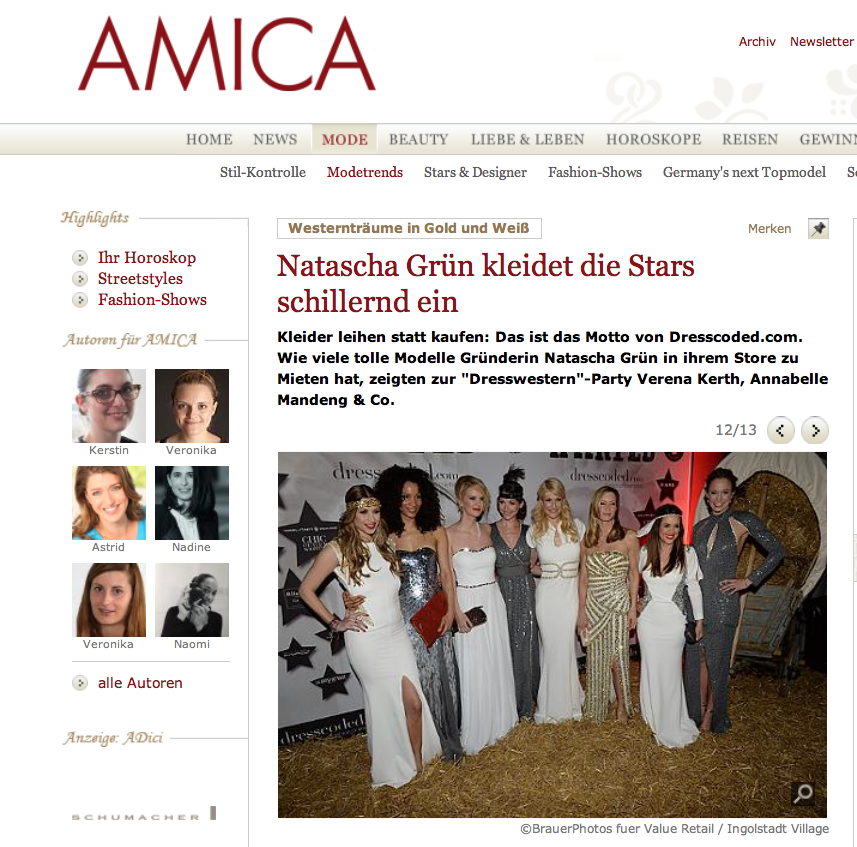Click the magnifier icon on the photo
857x847 pixels.
(803, 793)
